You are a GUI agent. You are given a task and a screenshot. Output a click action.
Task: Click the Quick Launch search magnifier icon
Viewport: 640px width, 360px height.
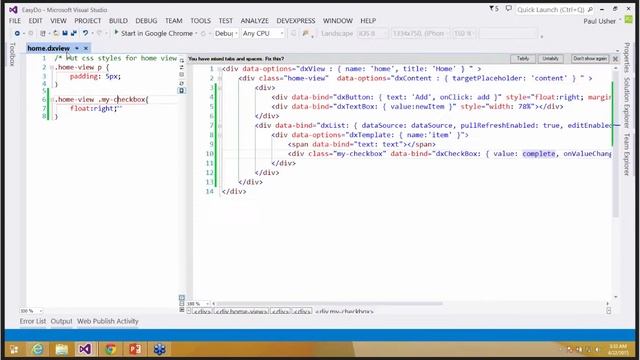(590, 9)
